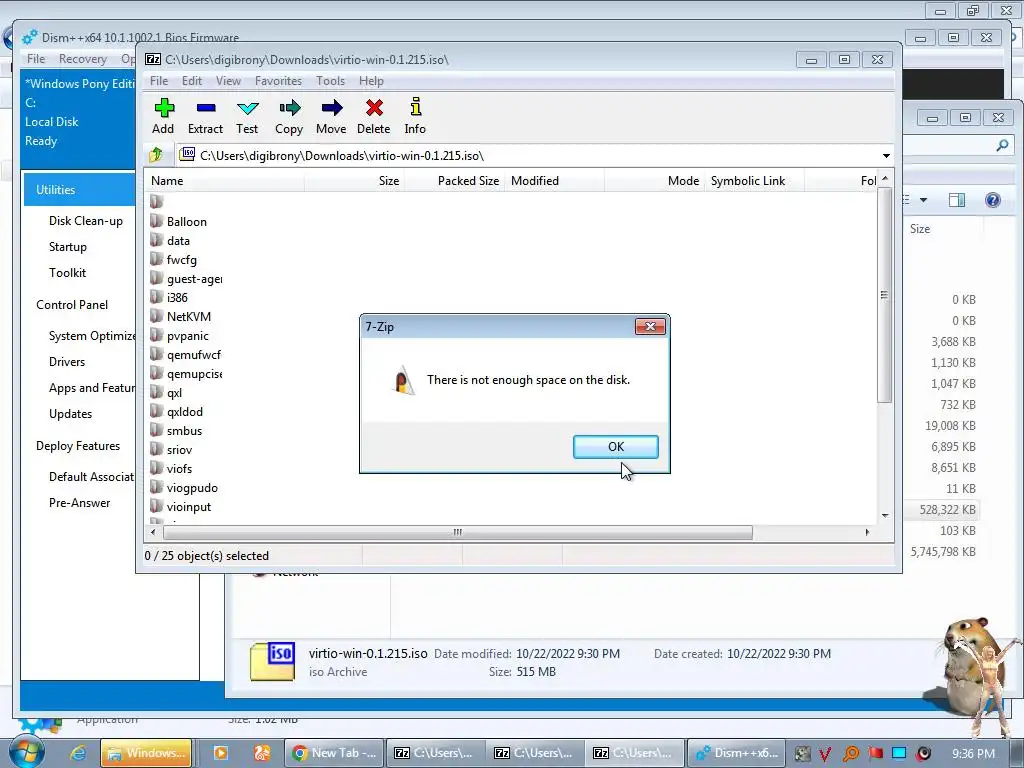This screenshot has width=1024, height=768.
Task: Click the virtio-win ISO file icon
Action: pos(272,661)
